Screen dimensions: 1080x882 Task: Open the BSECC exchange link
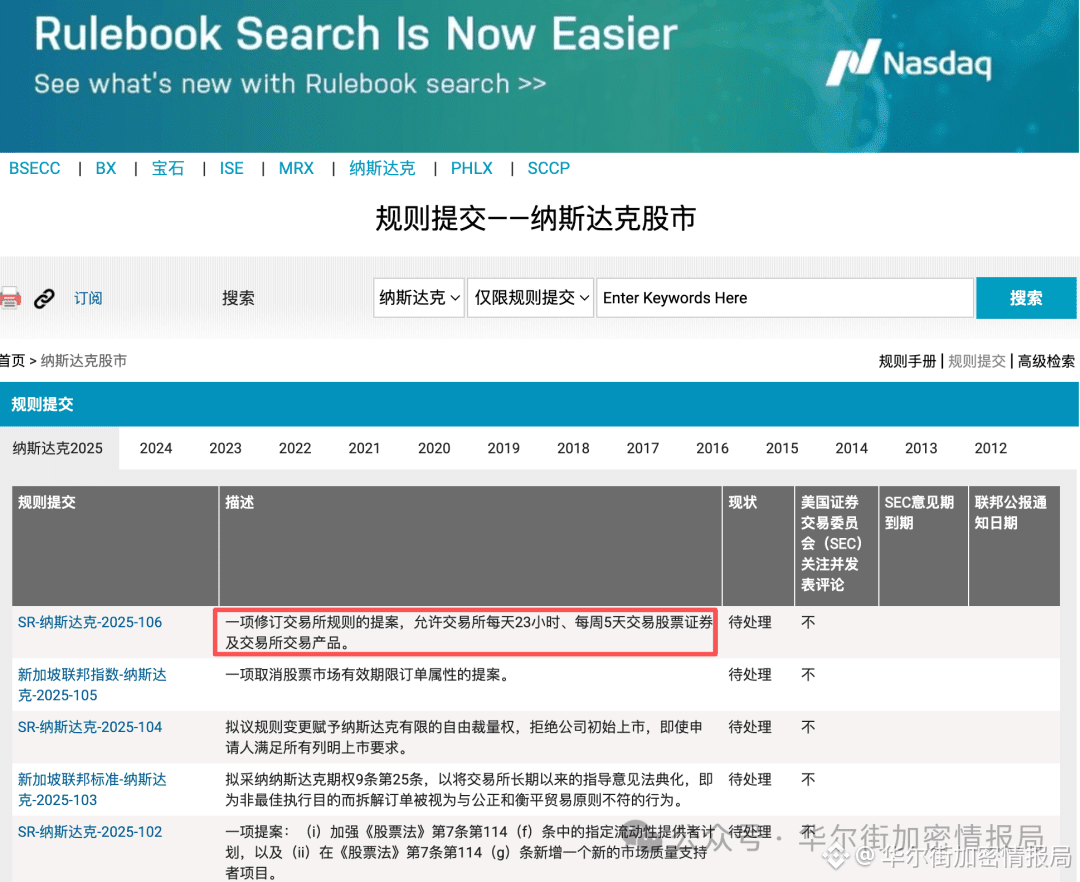(34, 168)
